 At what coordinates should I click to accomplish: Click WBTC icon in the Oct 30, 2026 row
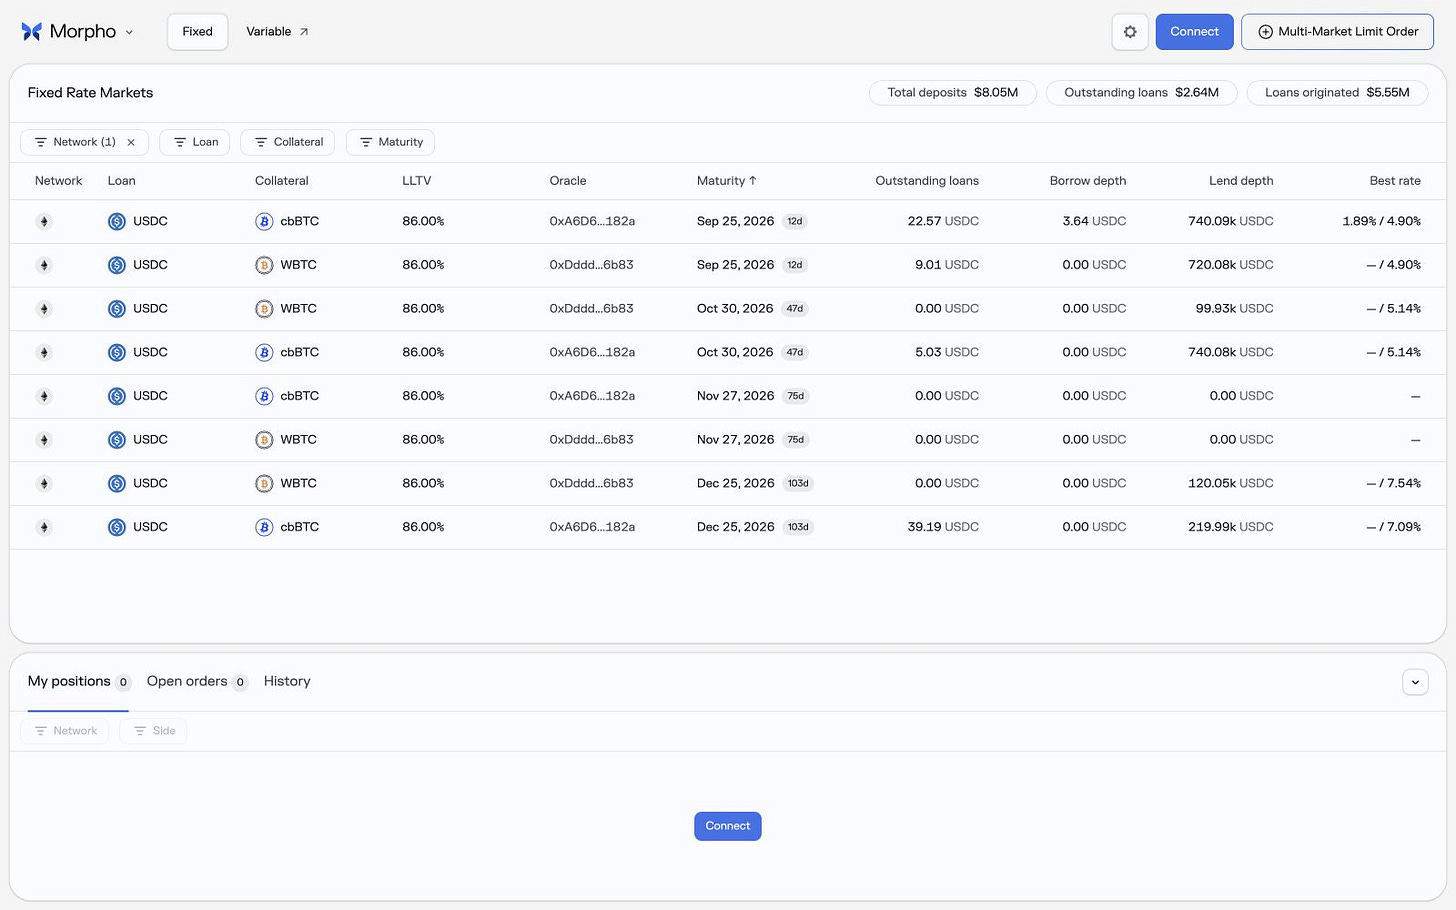pos(264,309)
